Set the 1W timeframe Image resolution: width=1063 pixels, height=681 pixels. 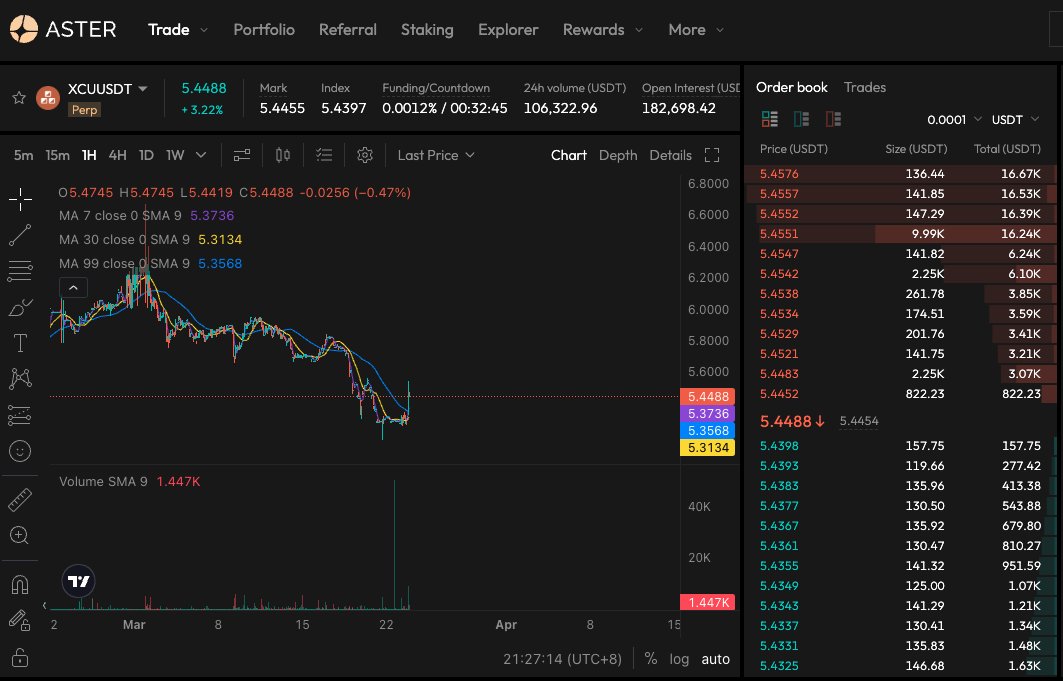pos(176,155)
